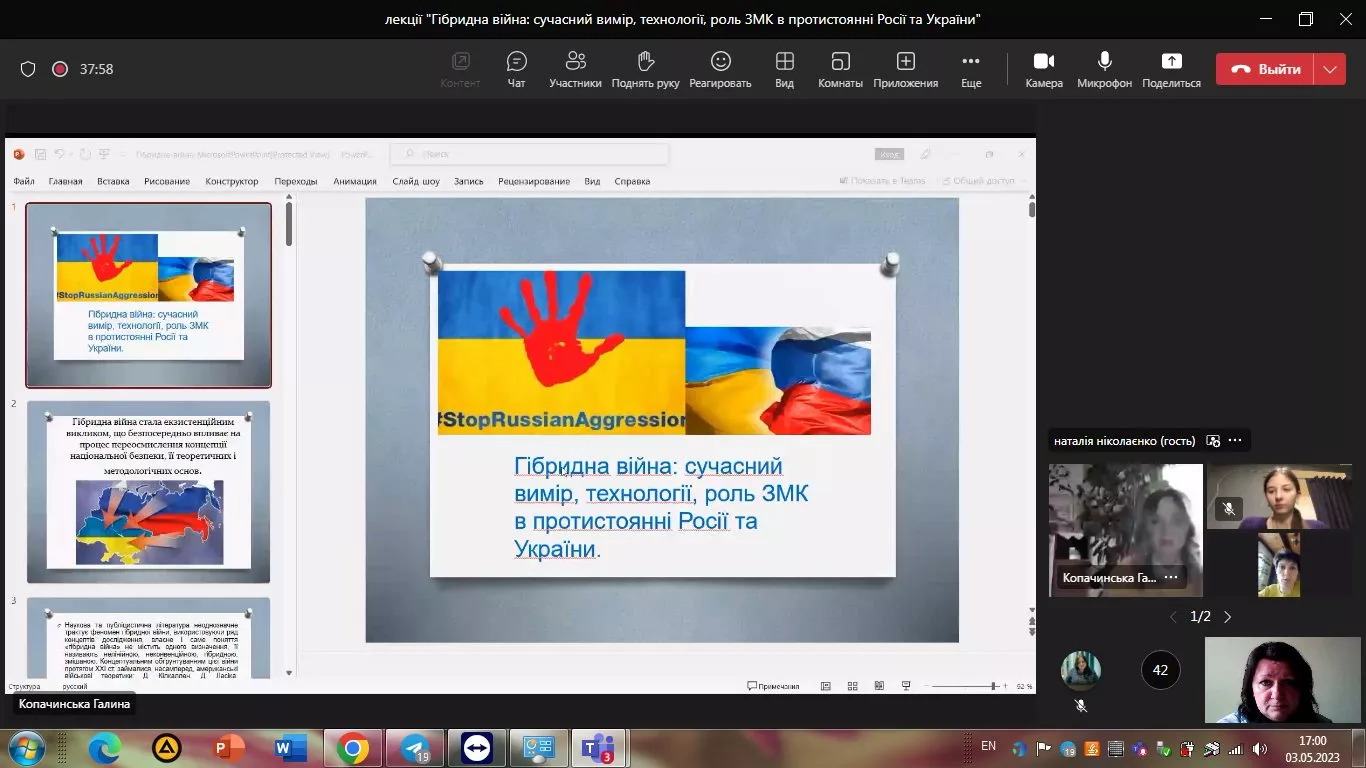The image size is (1366, 768).
Task: Switch to the Вставка ribbon tab
Action: 112,181
